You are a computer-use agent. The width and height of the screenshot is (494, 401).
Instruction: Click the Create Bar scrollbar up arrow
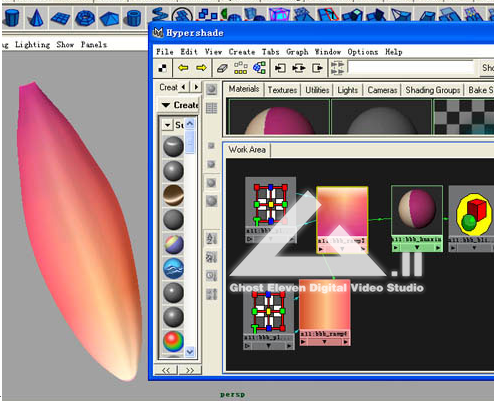pyautogui.click(x=190, y=124)
